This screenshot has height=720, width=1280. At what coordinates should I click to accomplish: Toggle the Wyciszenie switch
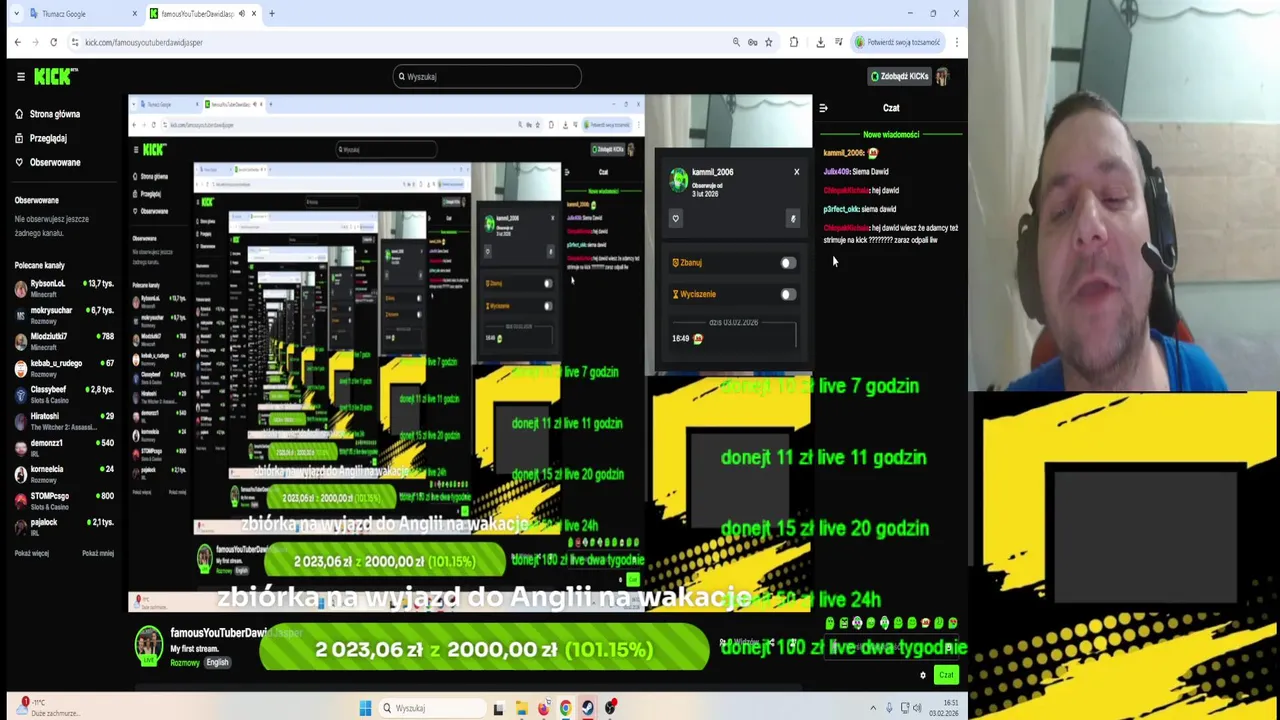pyautogui.click(x=788, y=294)
